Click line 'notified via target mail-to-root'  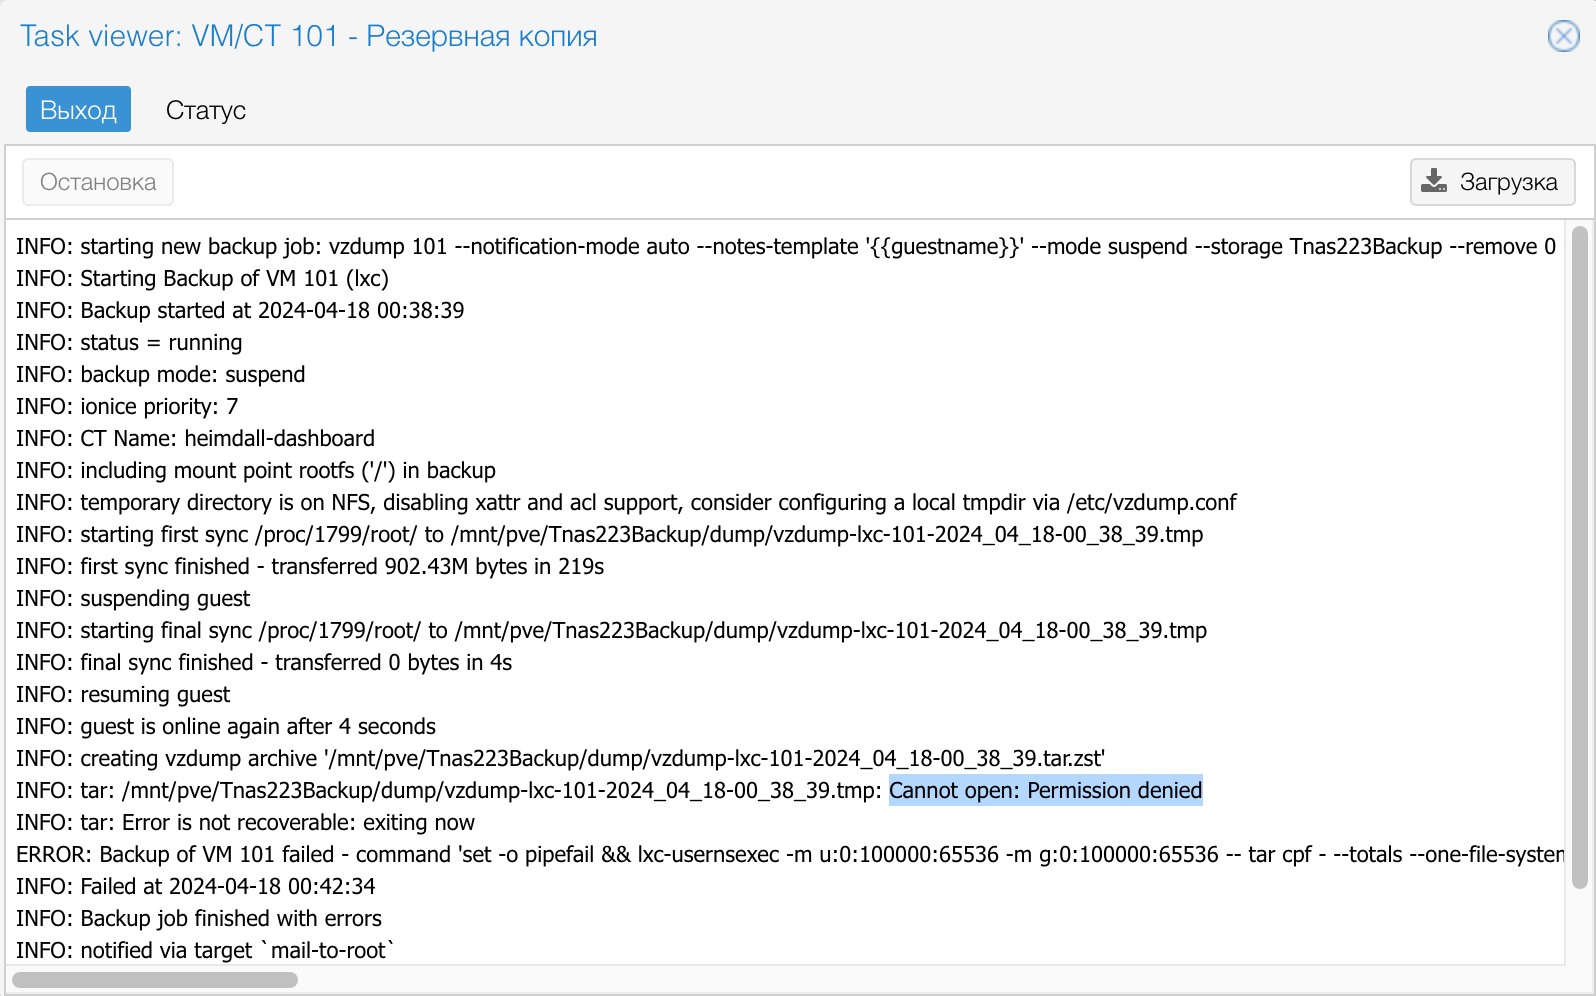click(206, 950)
